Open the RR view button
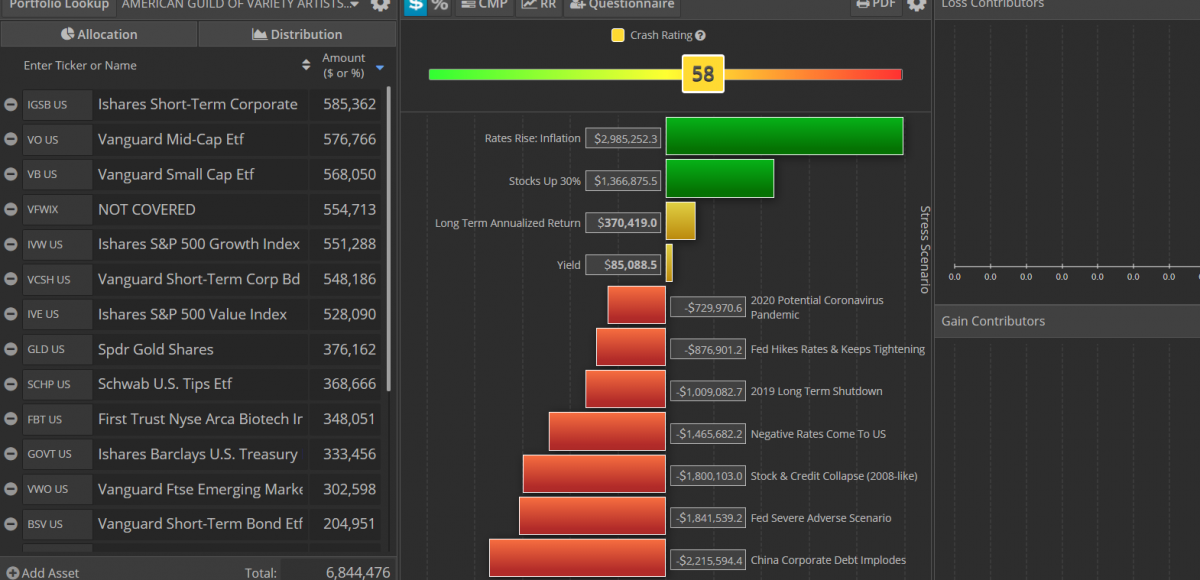1200x580 pixels. 538,5
